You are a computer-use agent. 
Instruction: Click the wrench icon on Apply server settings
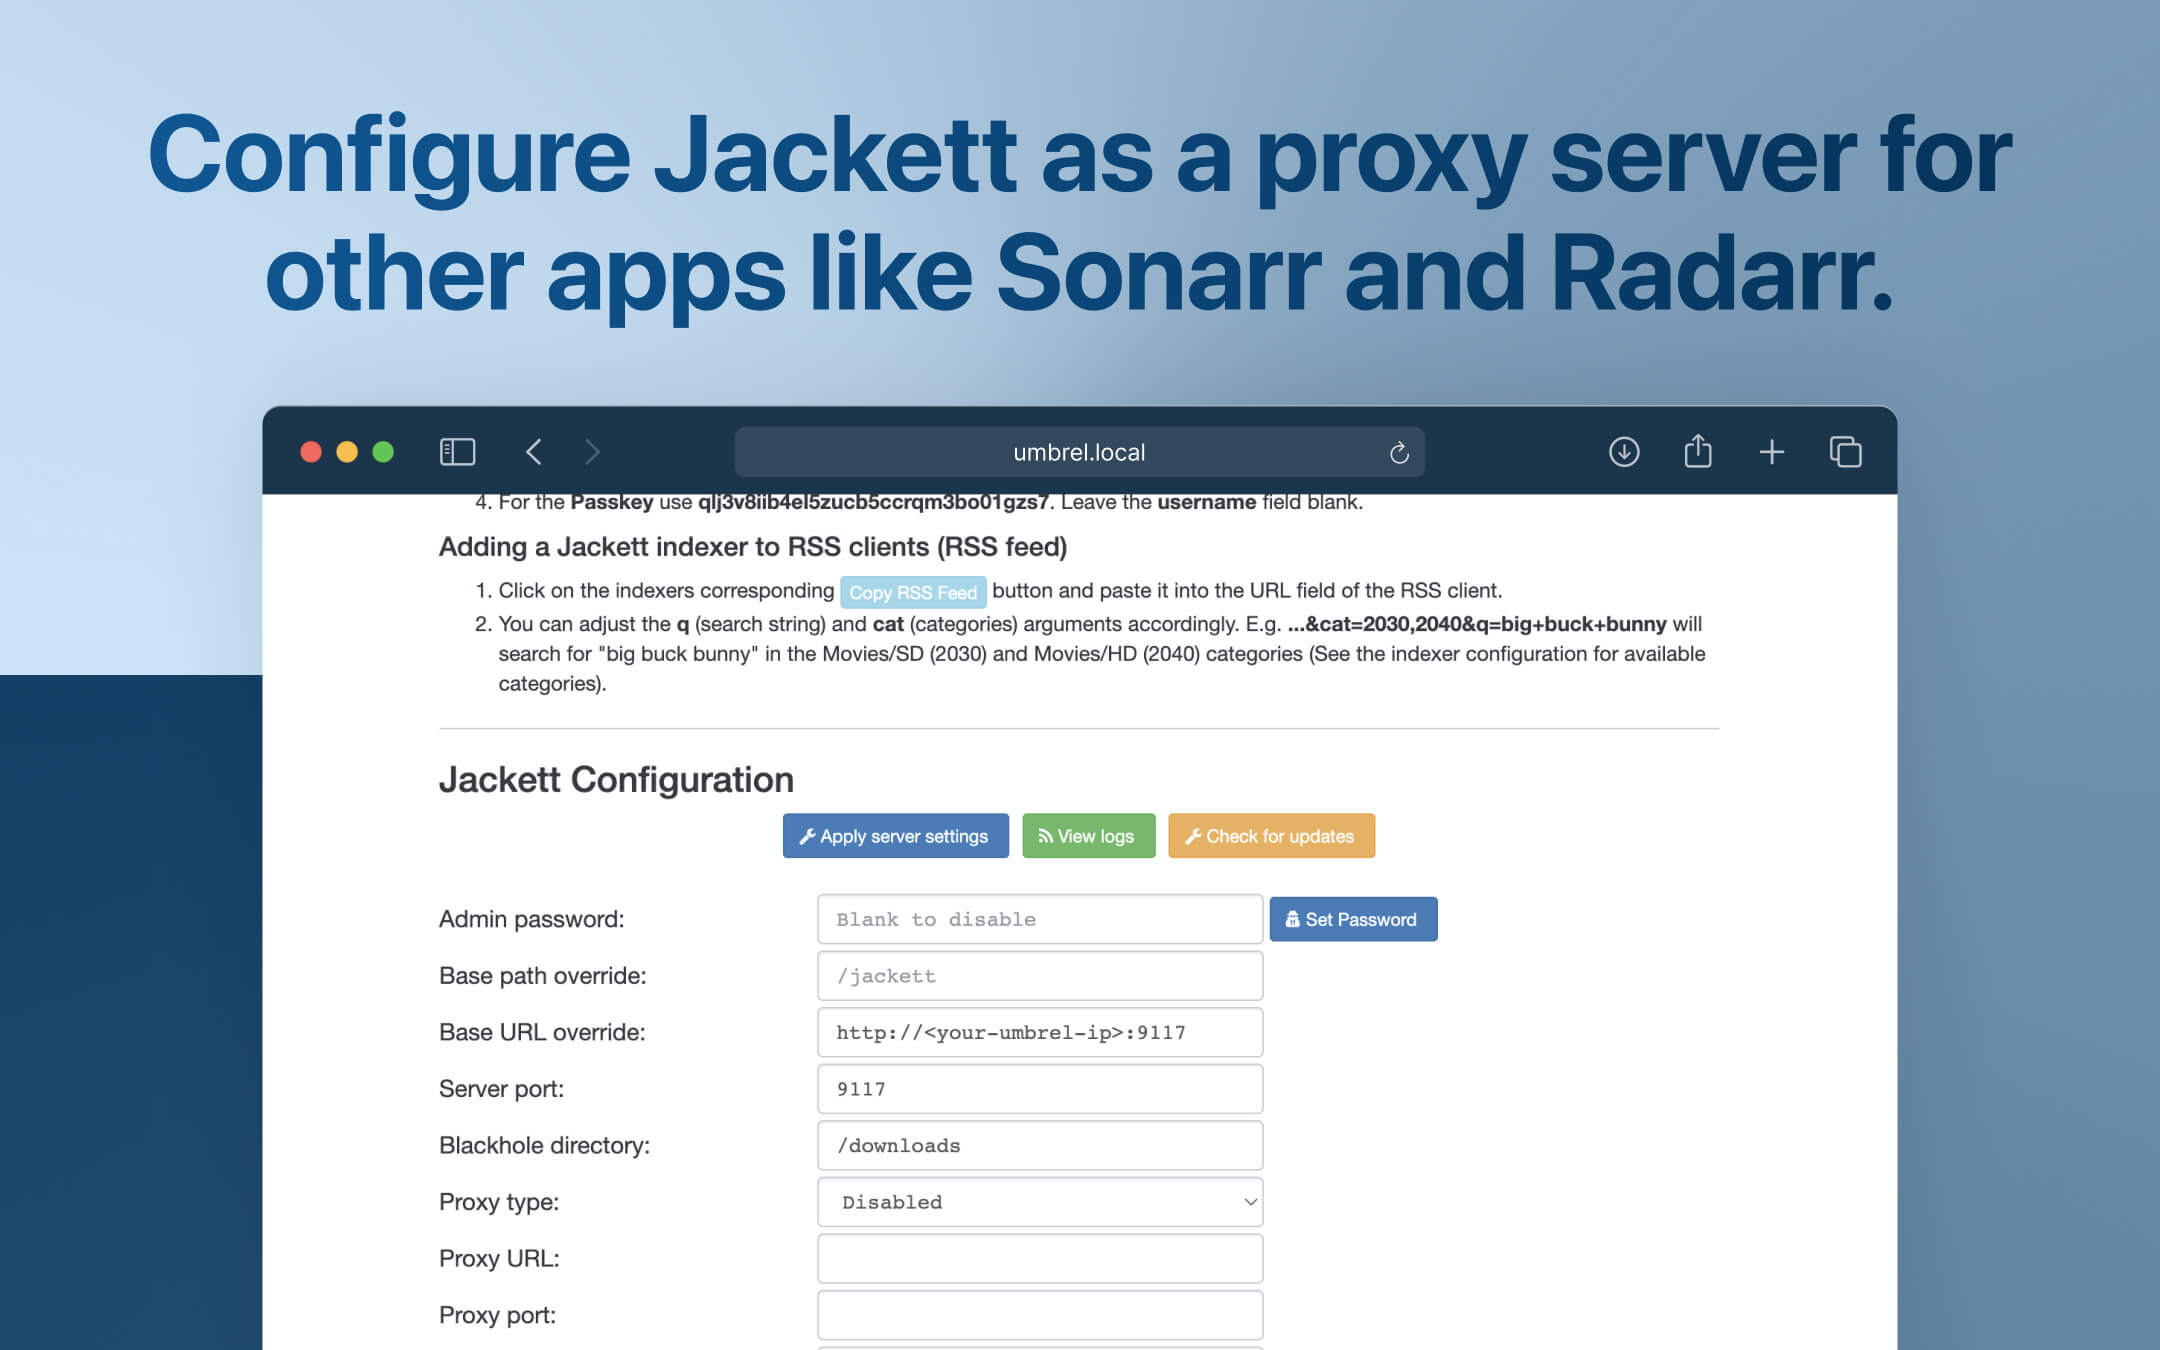click(806, 836)
